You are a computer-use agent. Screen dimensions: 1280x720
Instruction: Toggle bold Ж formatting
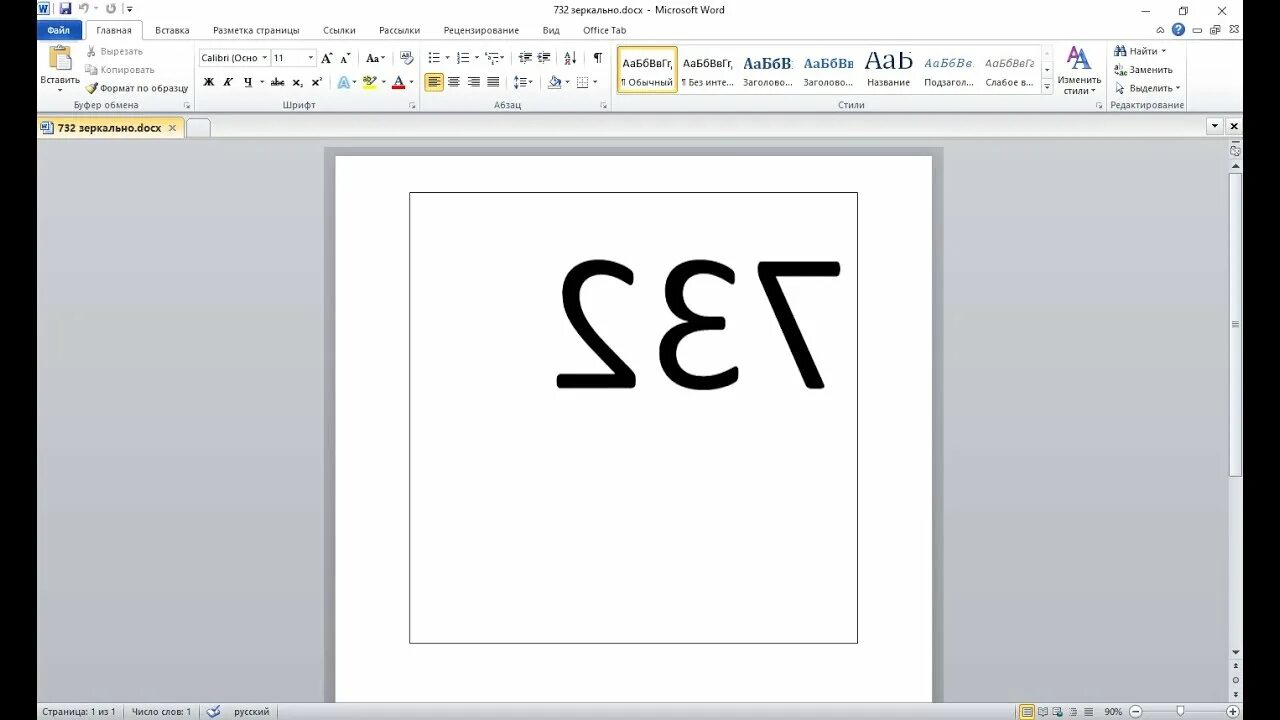tap(209, 82)
